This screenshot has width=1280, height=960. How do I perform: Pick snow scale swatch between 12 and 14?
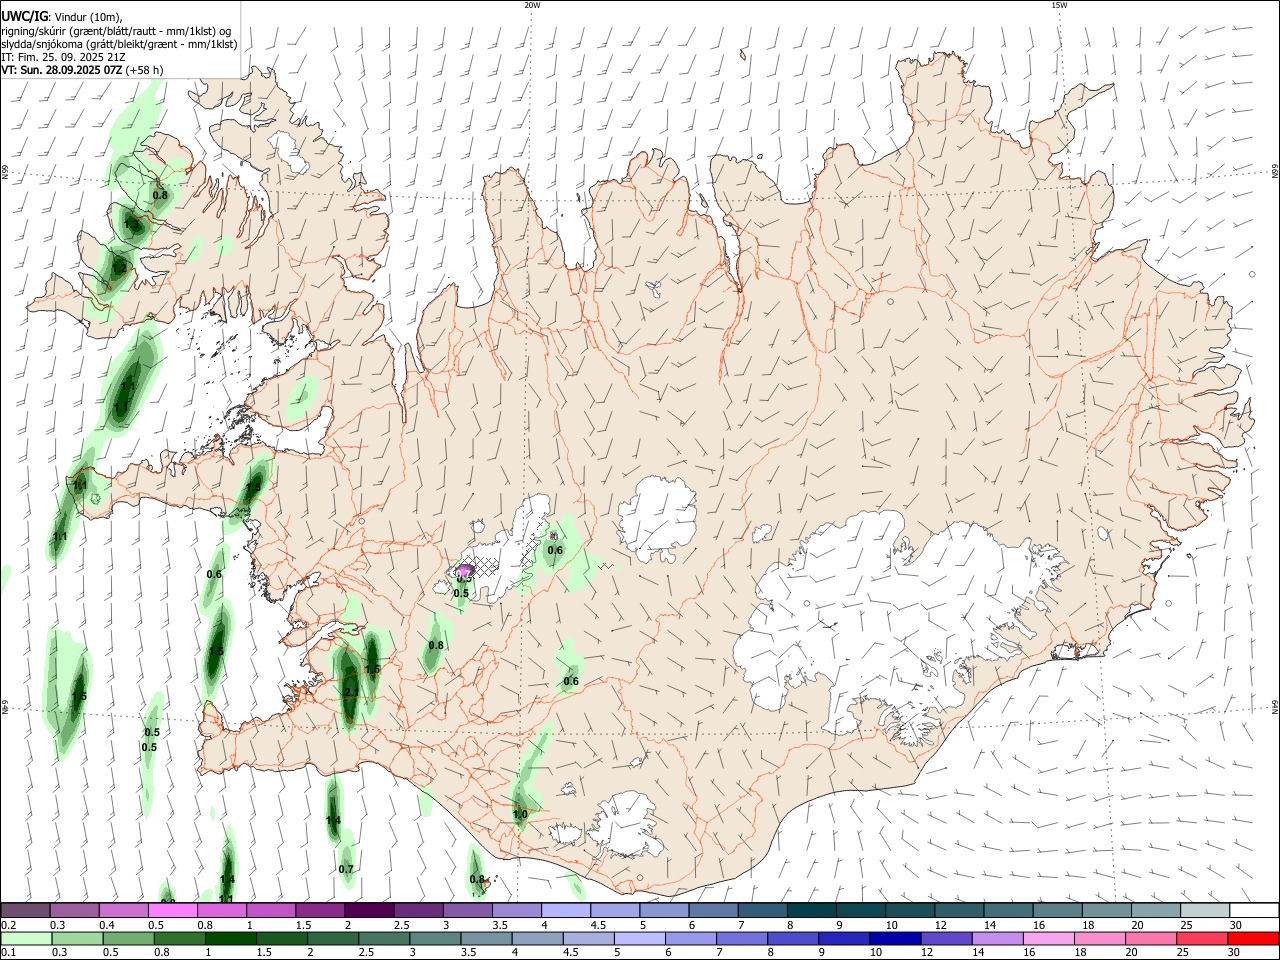pos(959,910)
